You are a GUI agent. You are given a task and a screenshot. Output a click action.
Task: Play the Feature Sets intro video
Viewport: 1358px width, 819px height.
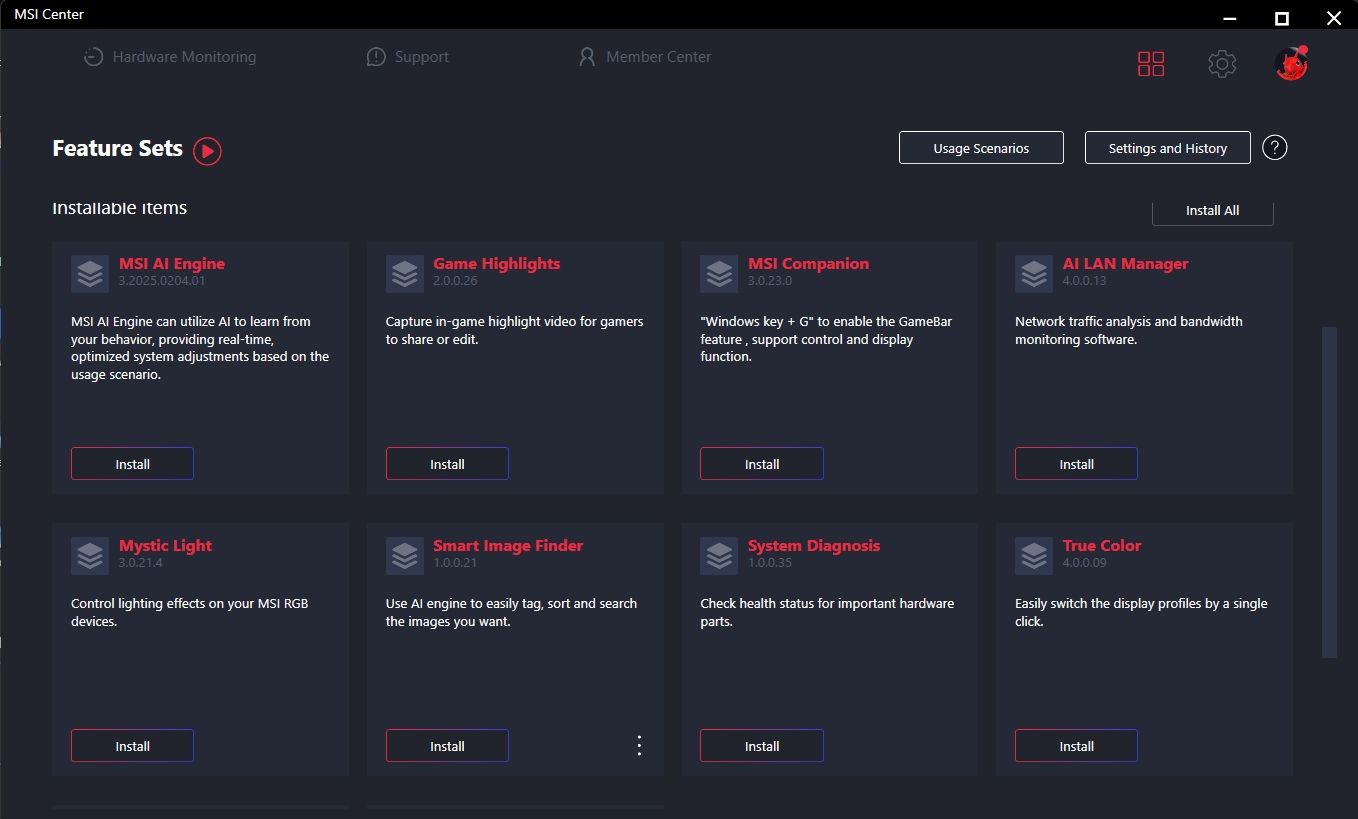(207, 151)
